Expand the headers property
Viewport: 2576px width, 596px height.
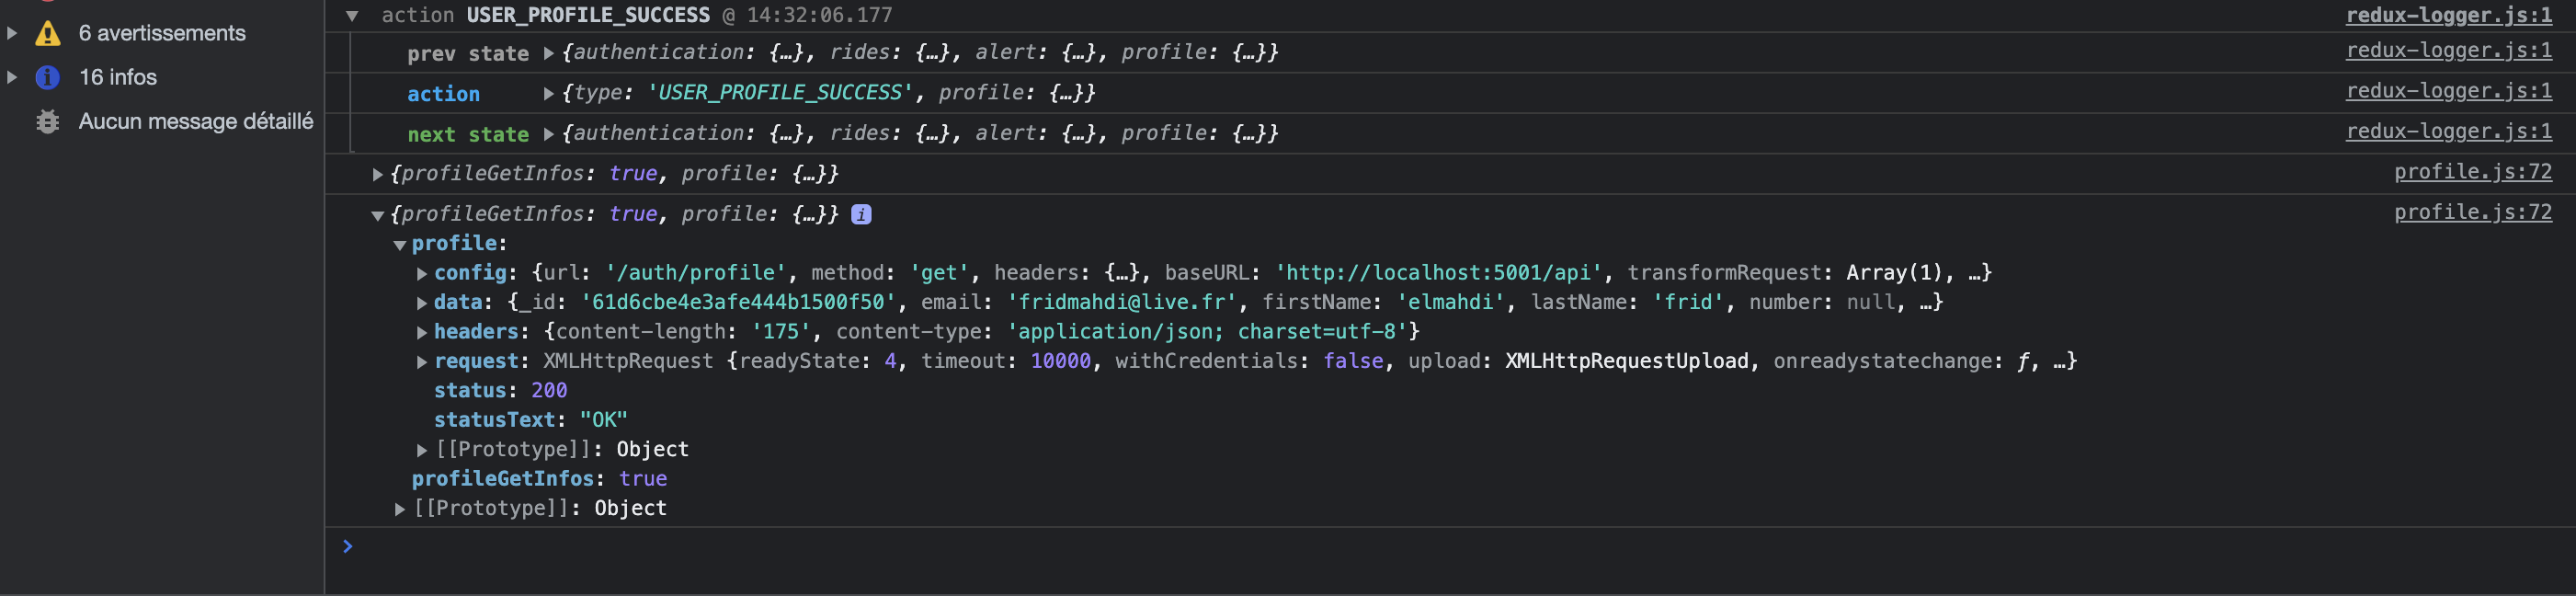422,333
